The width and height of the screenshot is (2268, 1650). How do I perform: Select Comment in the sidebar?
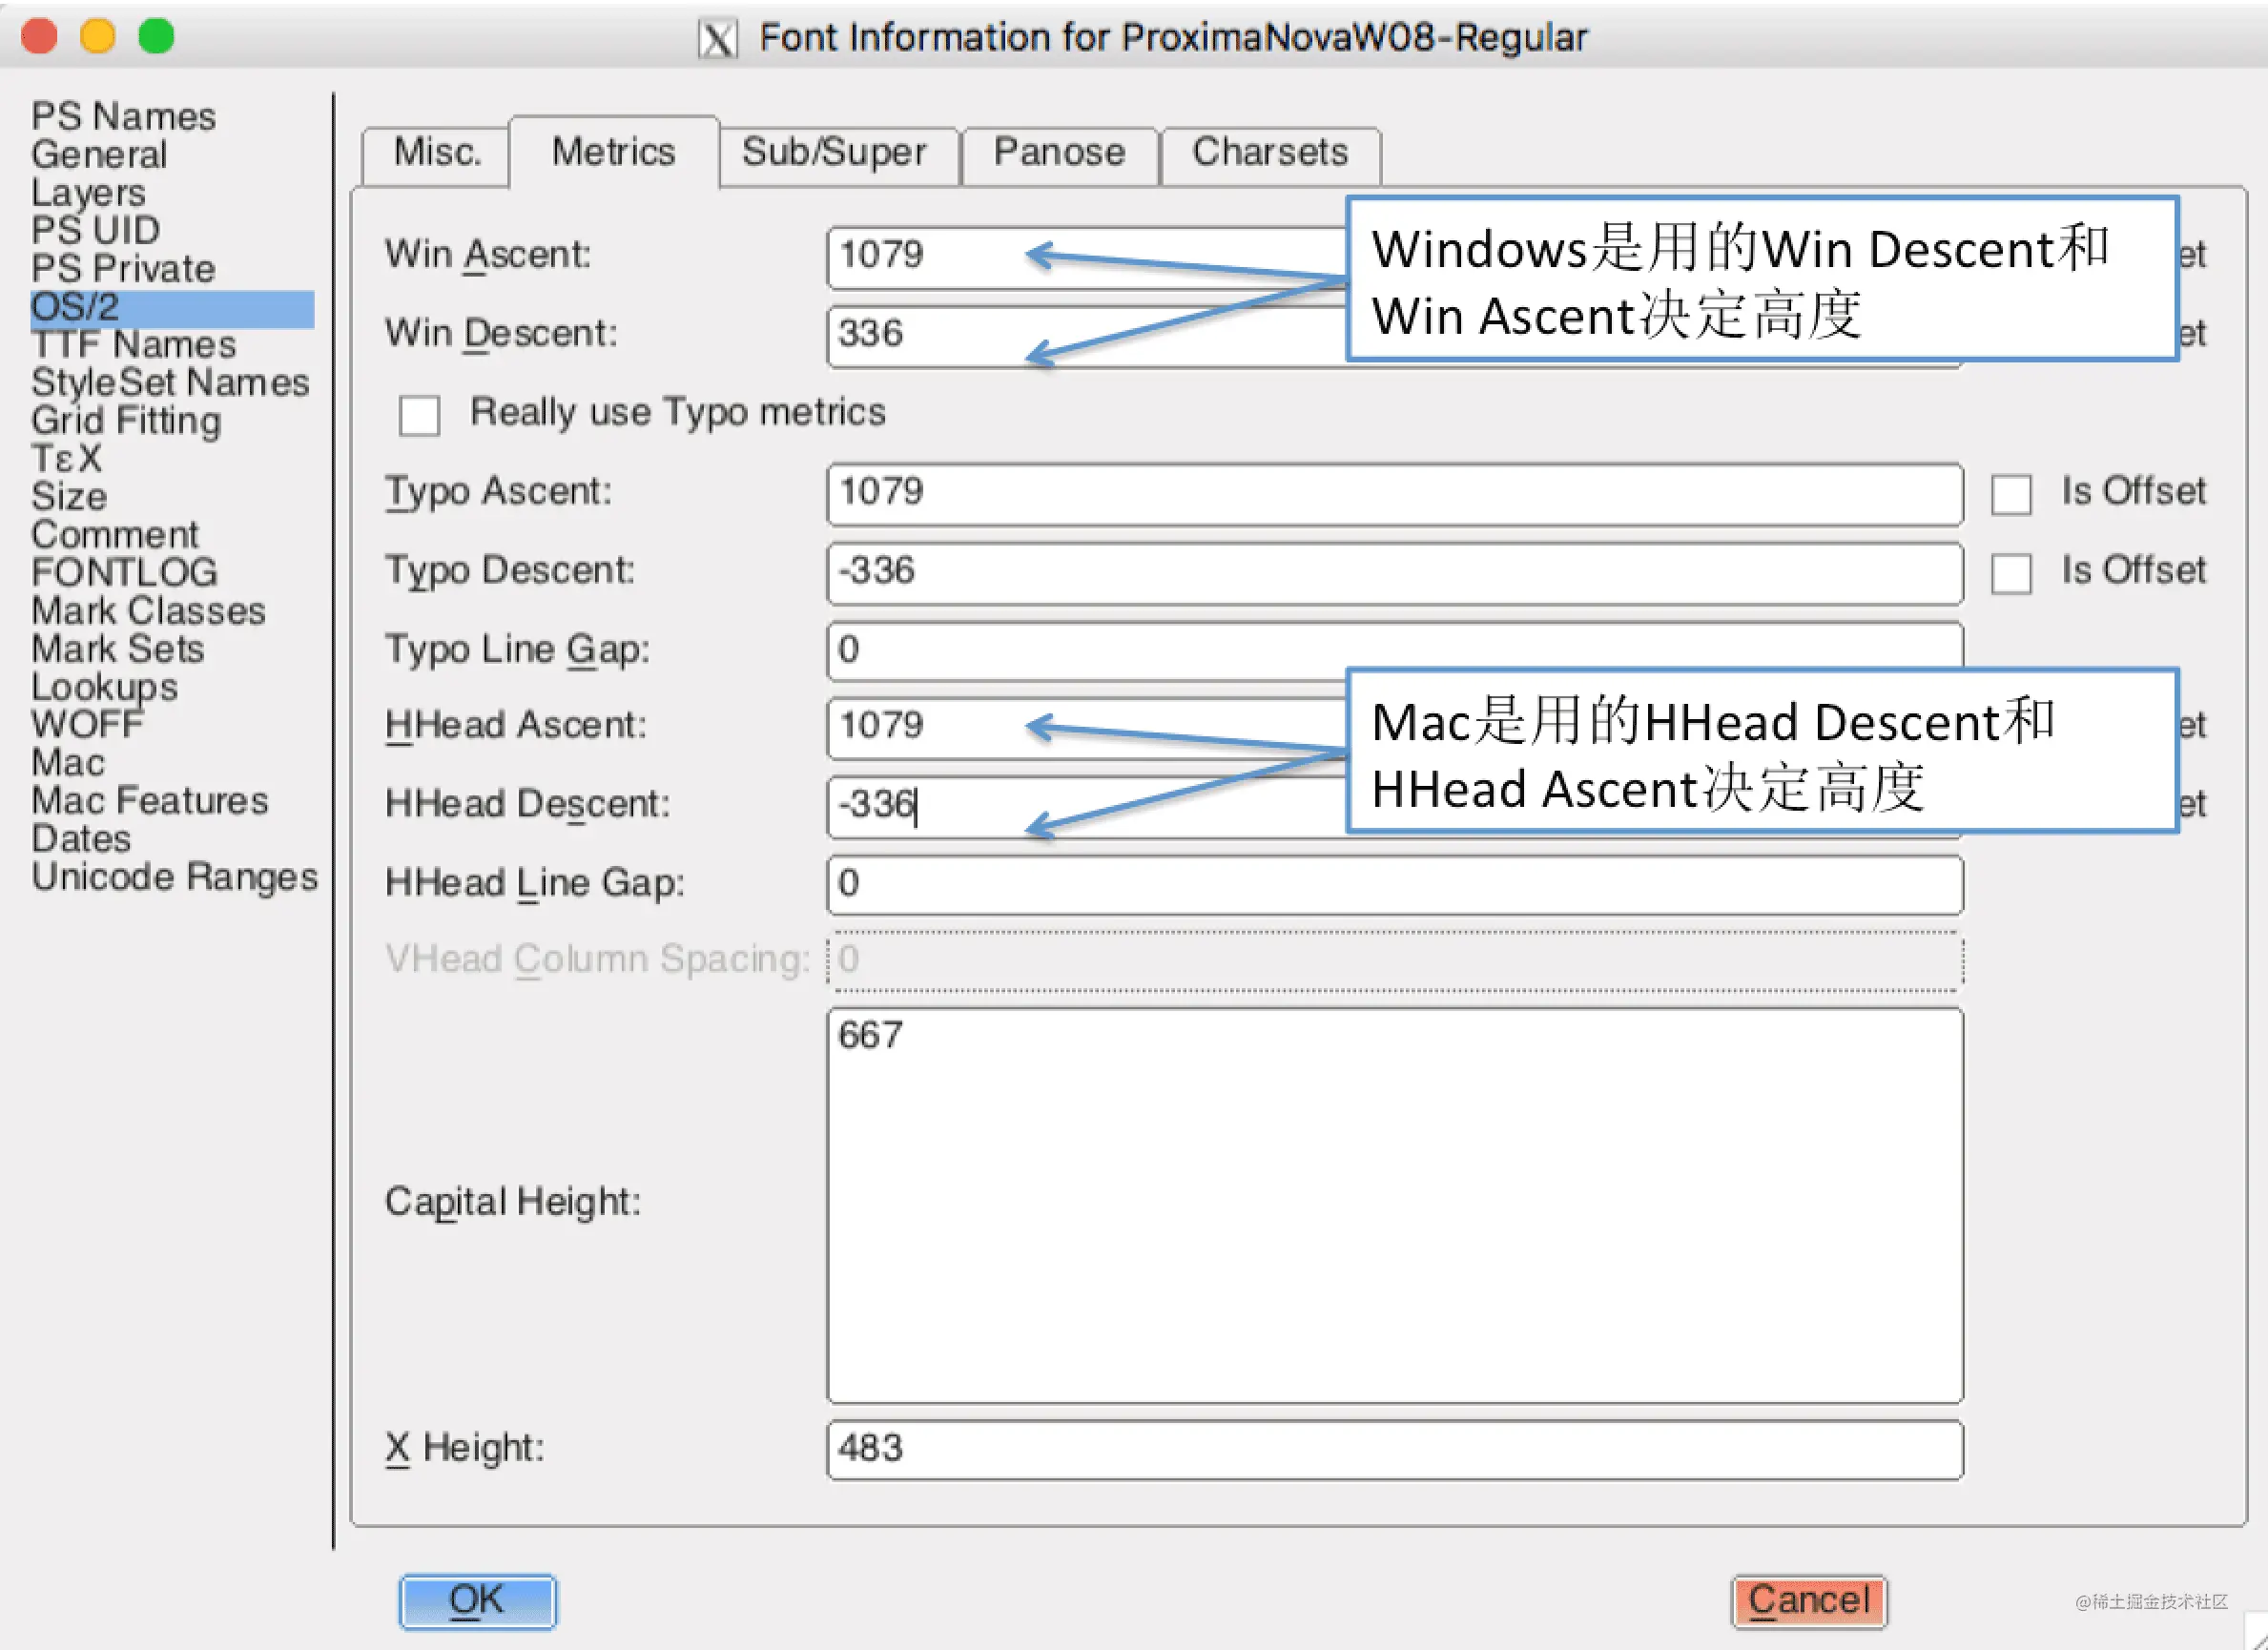[115, 534]
